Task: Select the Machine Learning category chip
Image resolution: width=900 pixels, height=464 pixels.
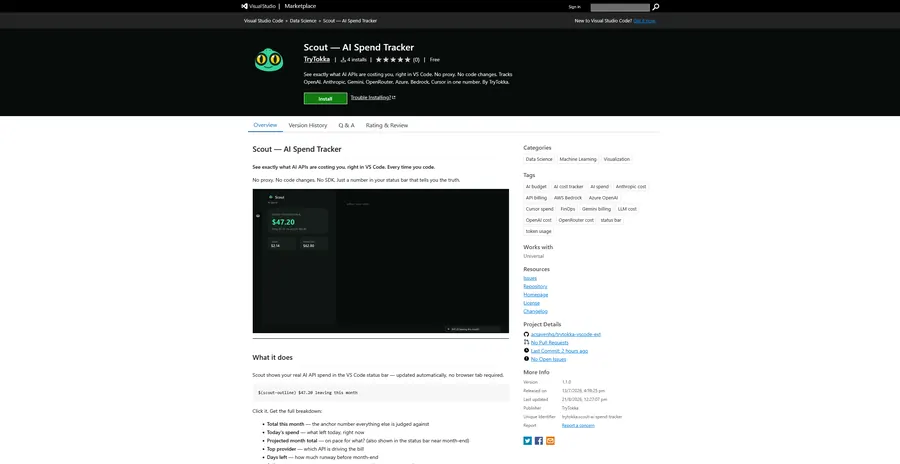Action: tap(578, 159)
